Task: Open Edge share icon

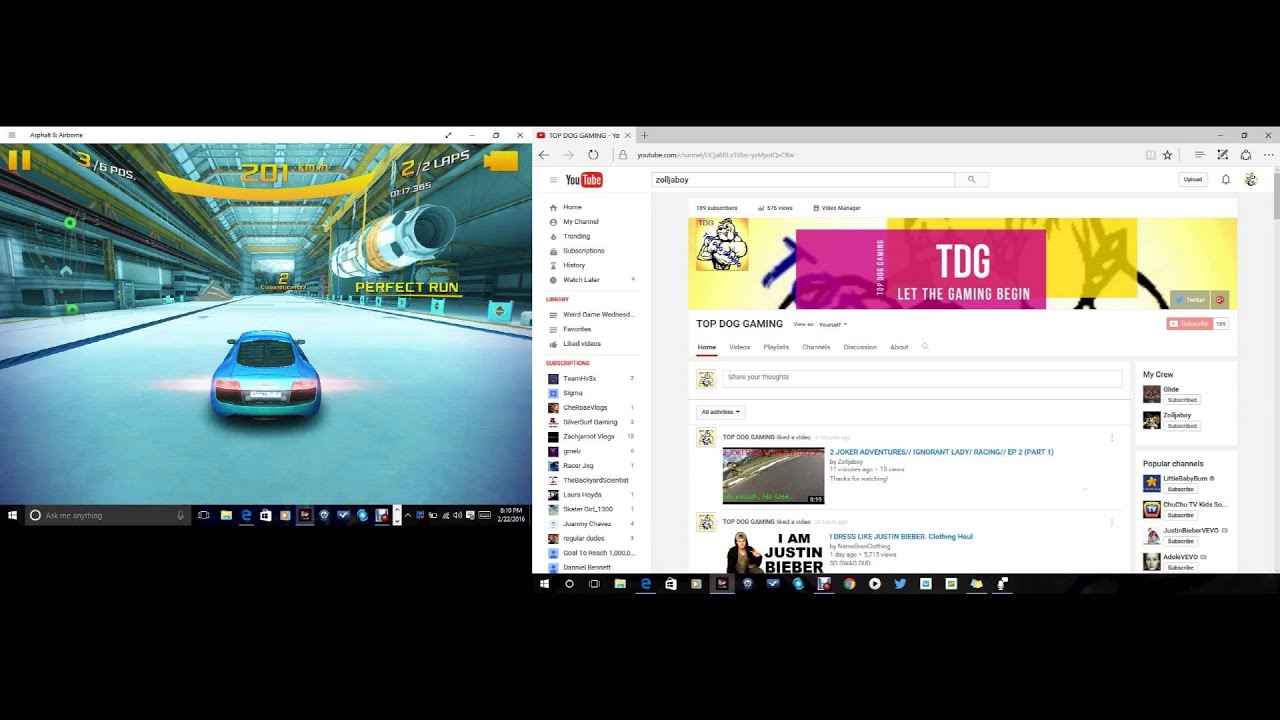Action: (x=1245, y=155)
